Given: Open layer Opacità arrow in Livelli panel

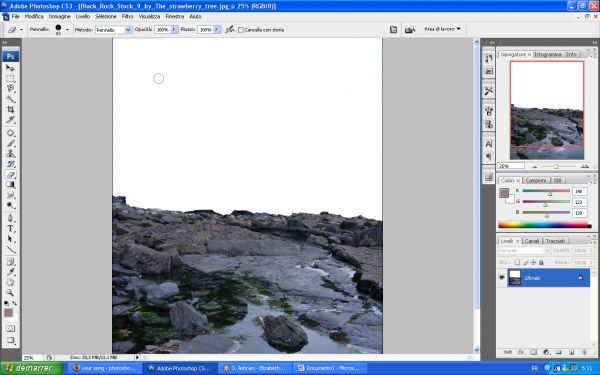Looking at the screenshot, I should (592, 251).
